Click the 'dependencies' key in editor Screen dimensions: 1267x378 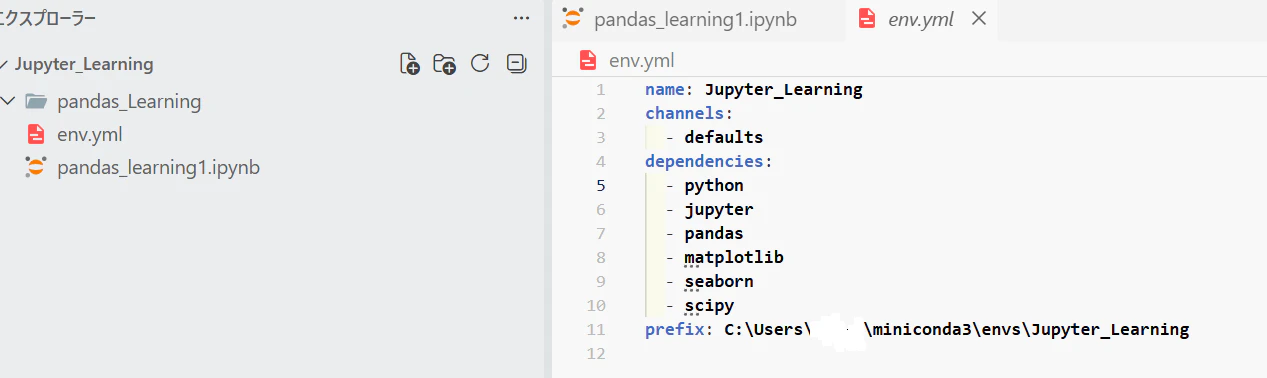(705, 161)
